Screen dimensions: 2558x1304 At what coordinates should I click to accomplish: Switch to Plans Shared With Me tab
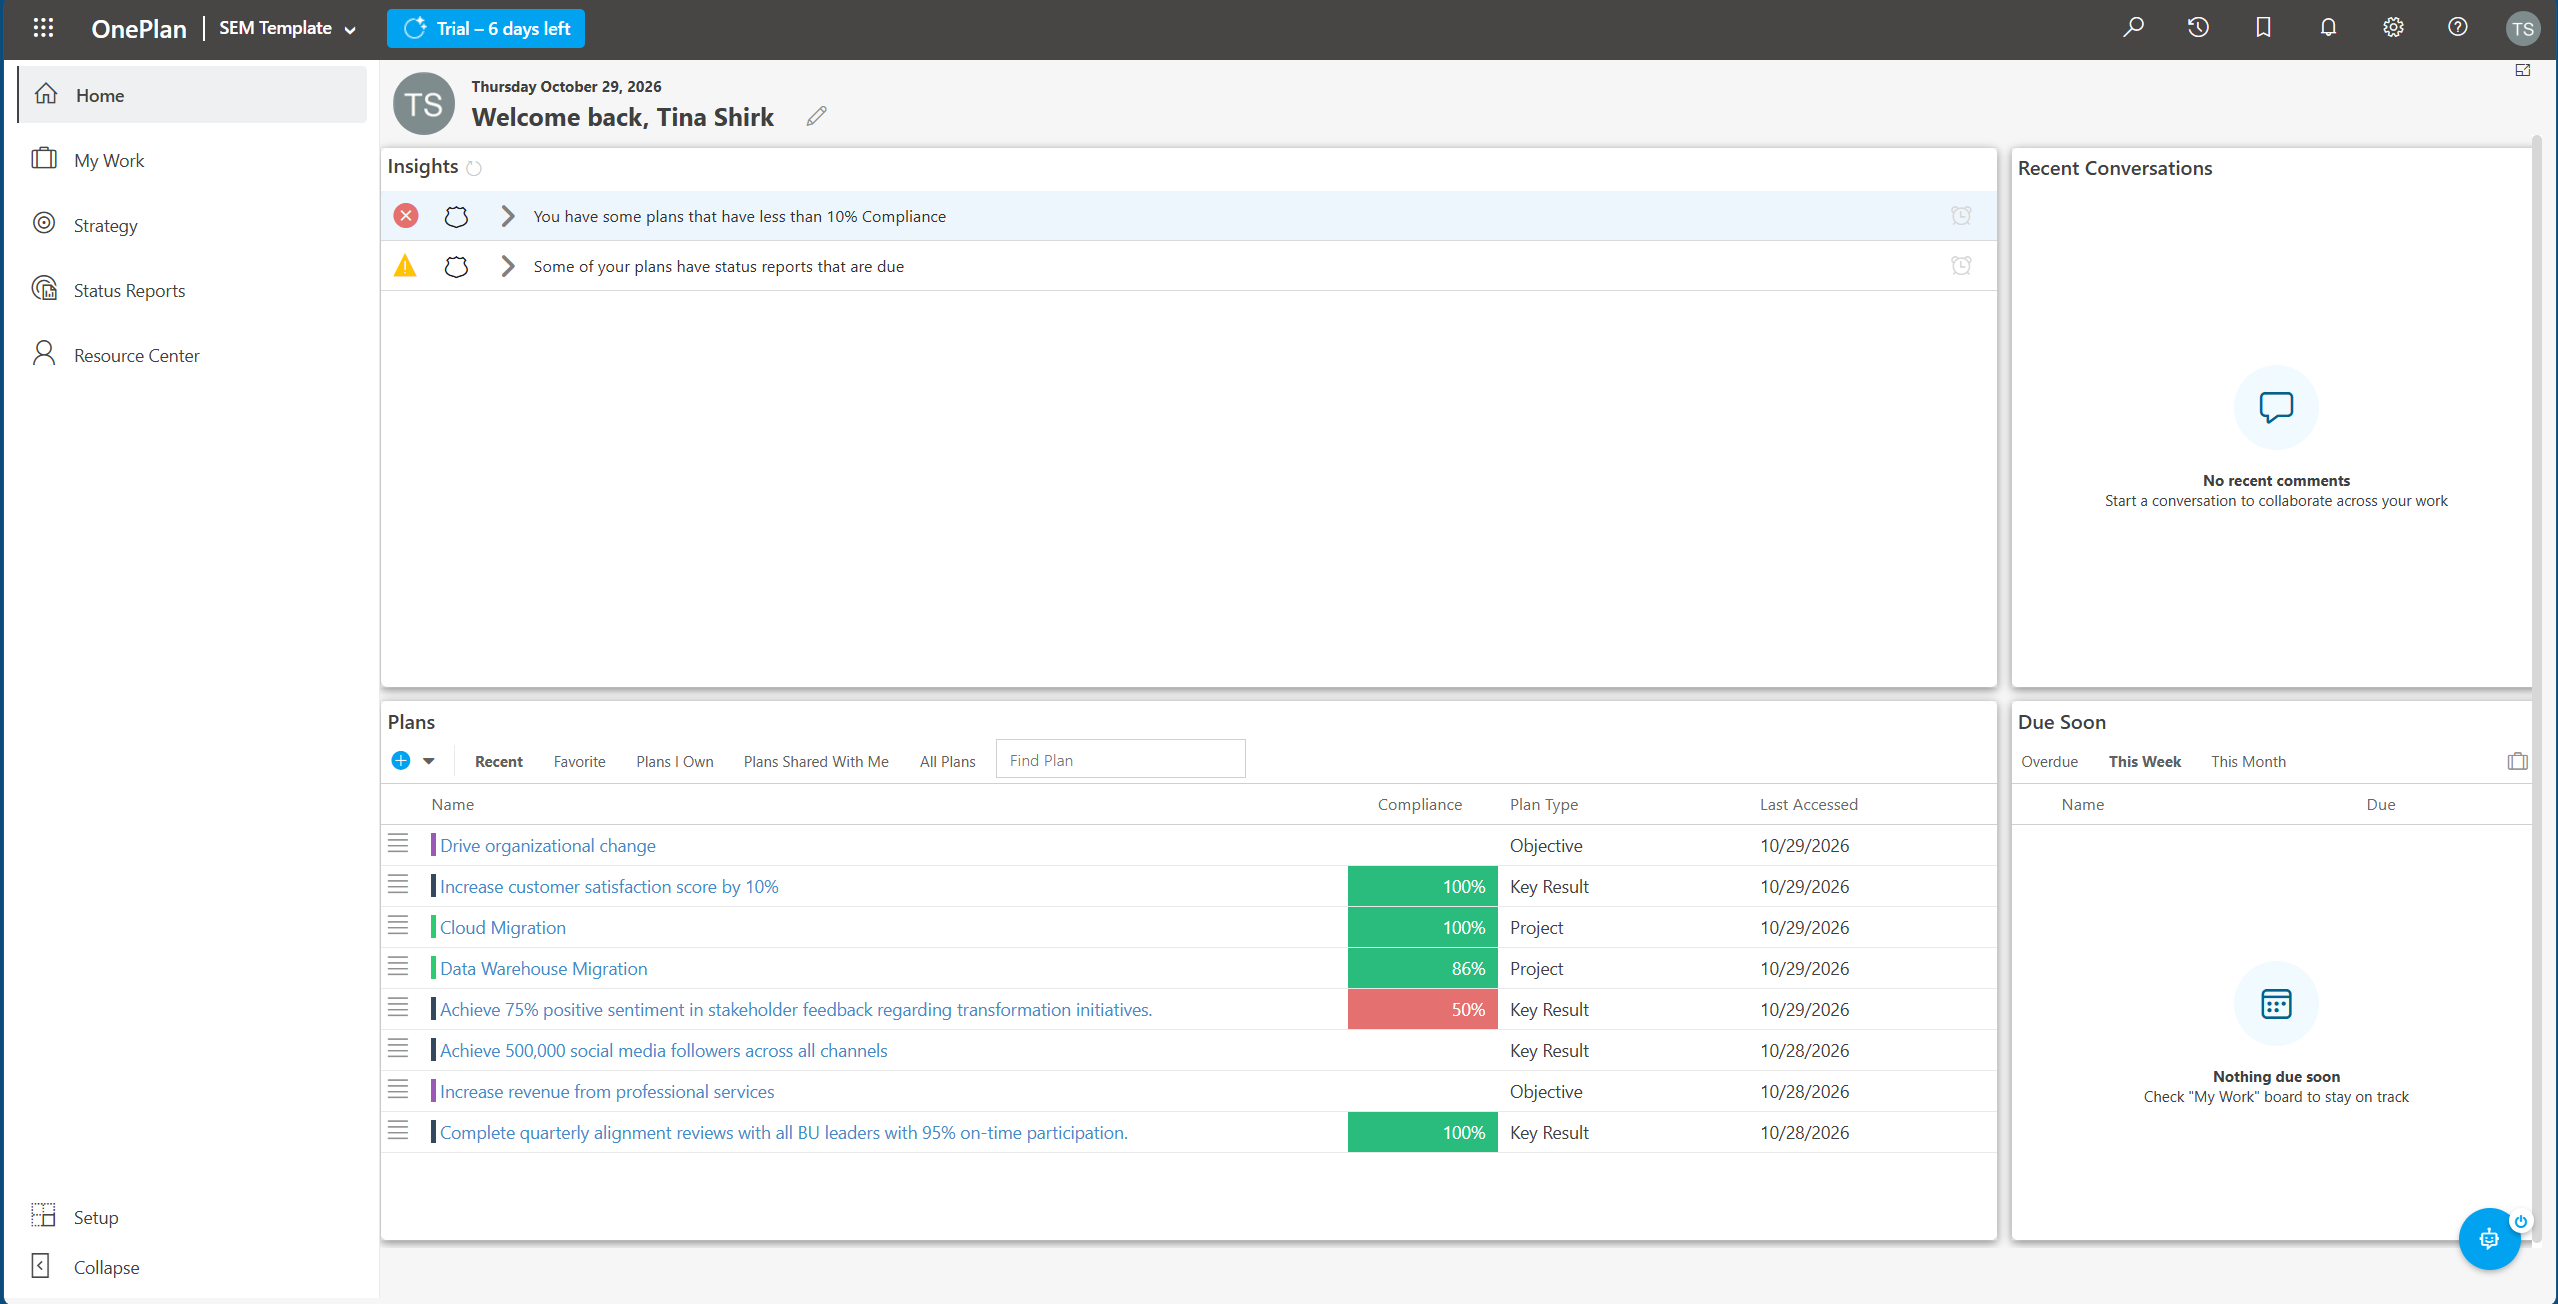click(x=816, y=762)
